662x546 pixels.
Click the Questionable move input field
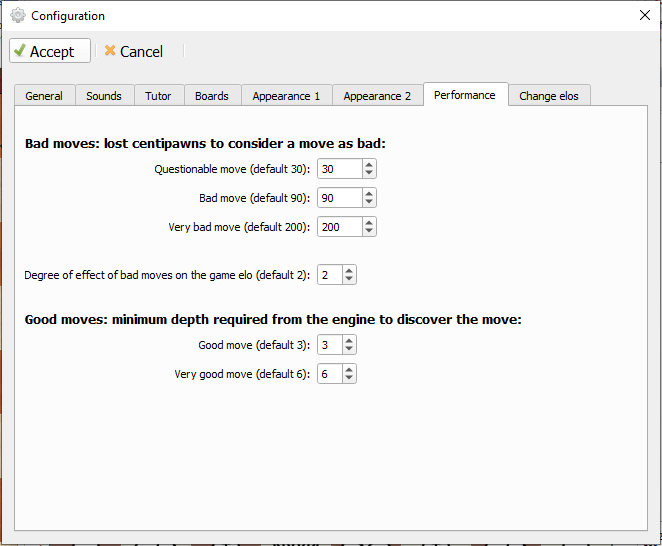pos(340,169)
